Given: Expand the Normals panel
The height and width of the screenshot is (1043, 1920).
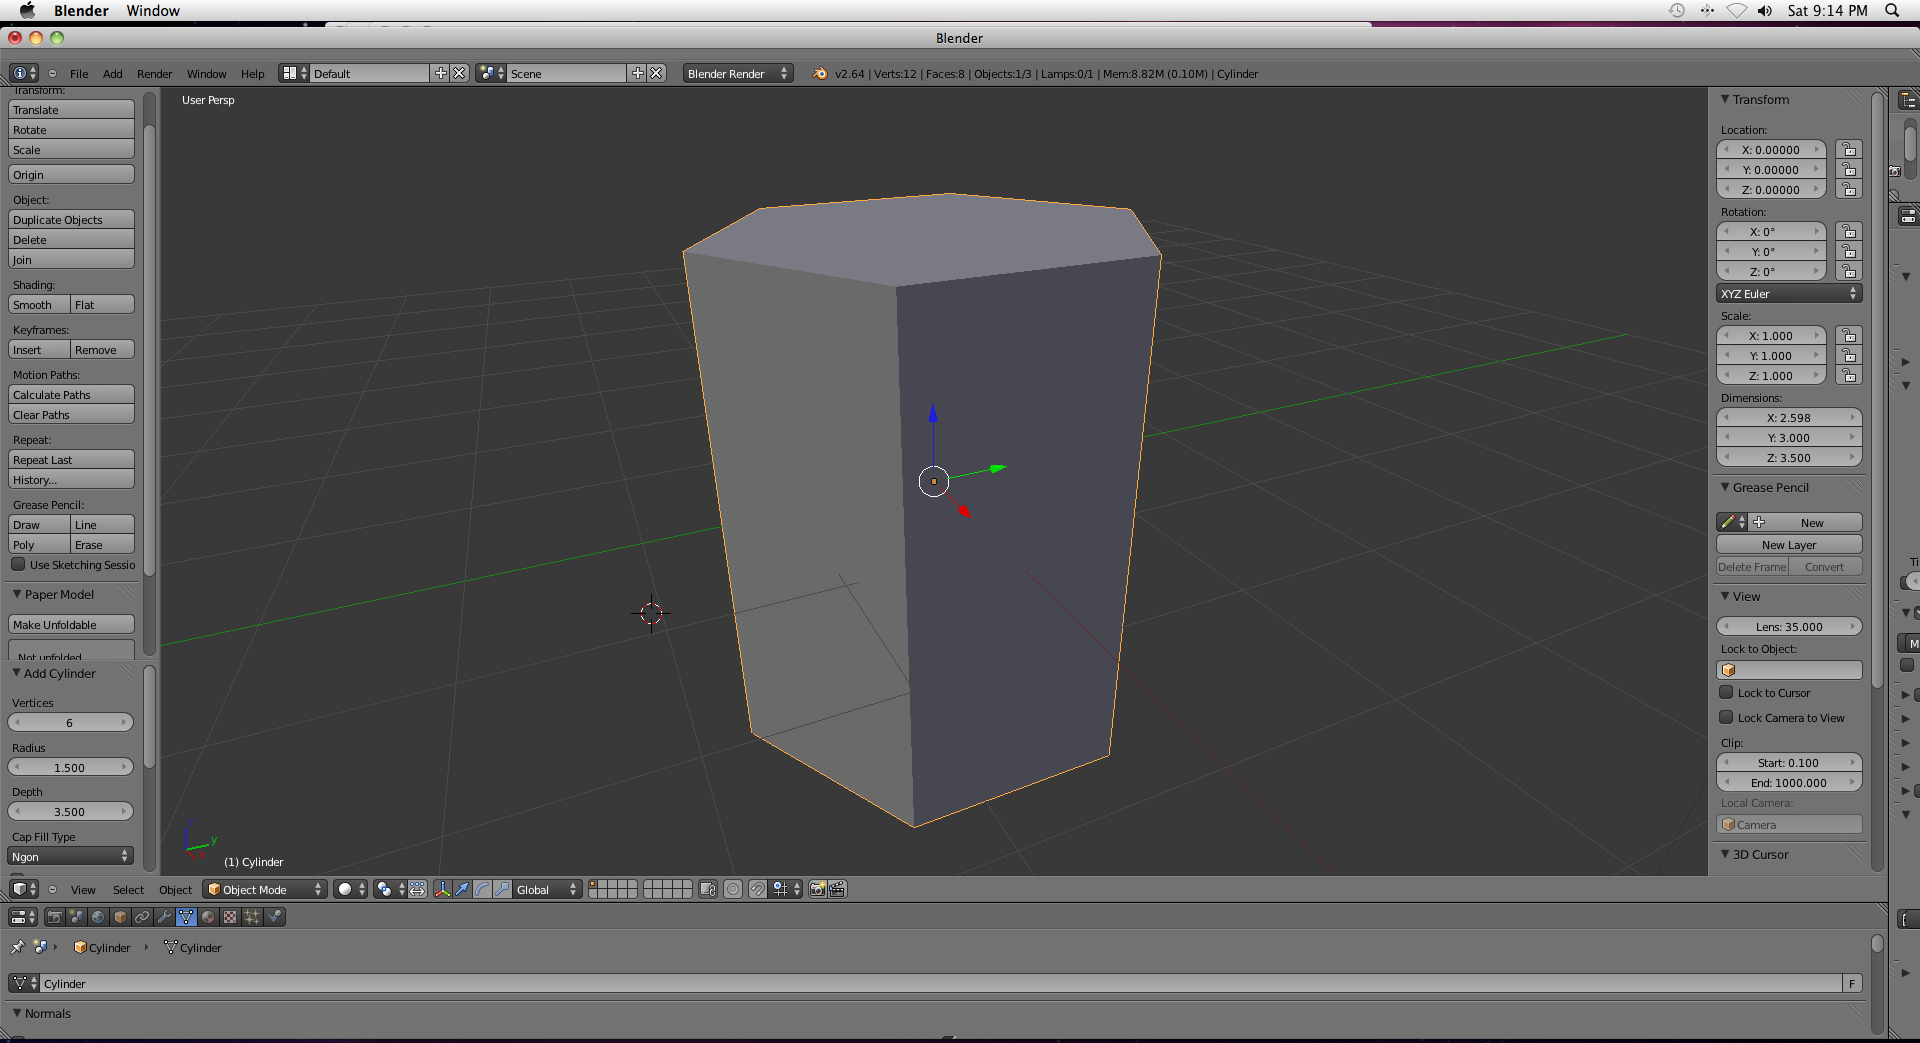Looking at the screenshot, I should point(17,1013).
